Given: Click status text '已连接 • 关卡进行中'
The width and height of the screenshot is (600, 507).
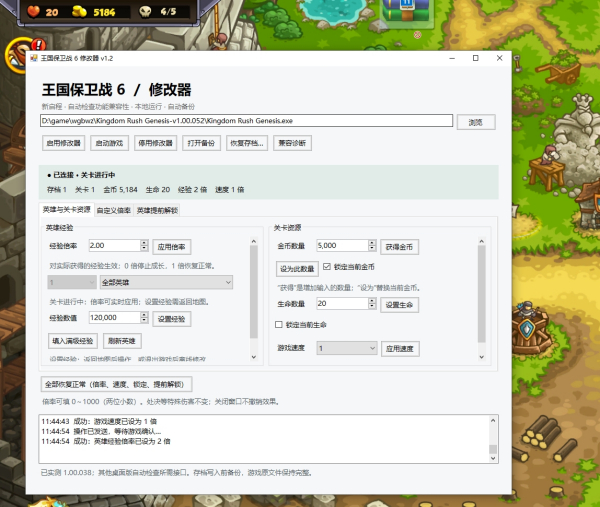Looking at the screenshot, I should (x=81, y=175).
